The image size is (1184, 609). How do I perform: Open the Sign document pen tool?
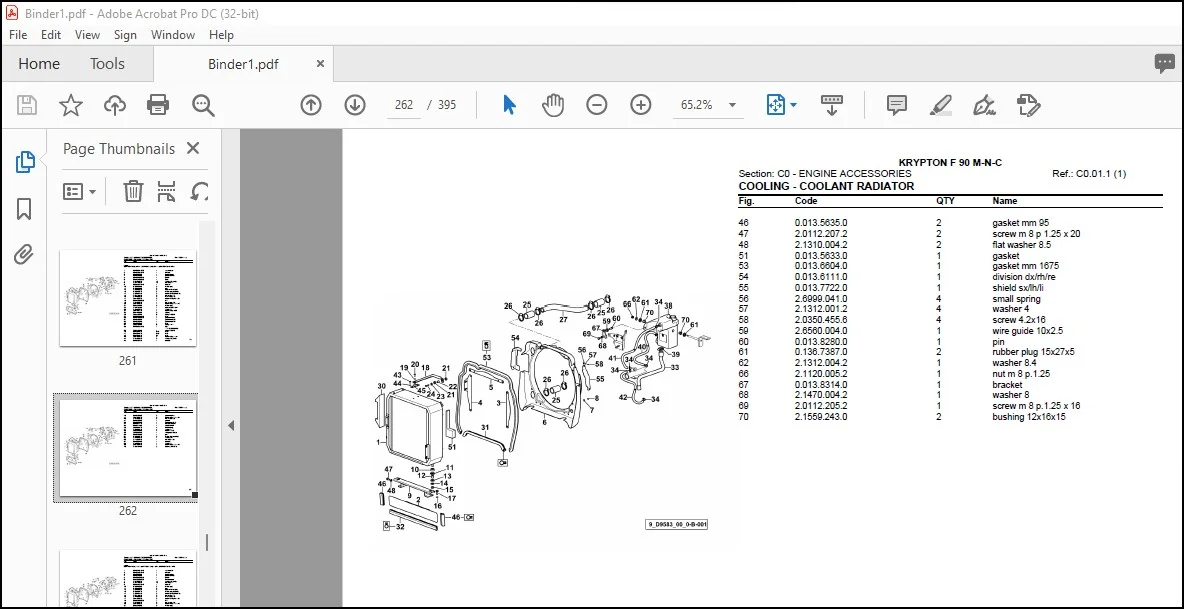985,105
